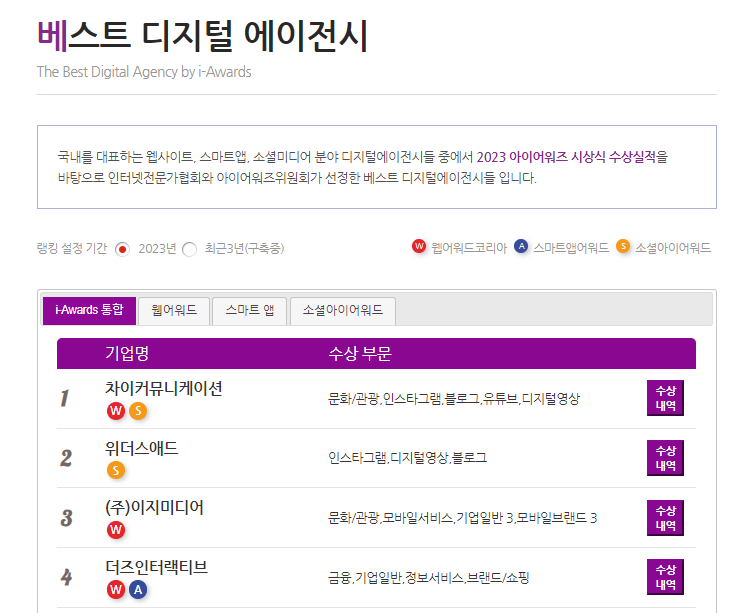
Task: Click the 소셜아이어워드 legend S icon
Action: [623, 246]
